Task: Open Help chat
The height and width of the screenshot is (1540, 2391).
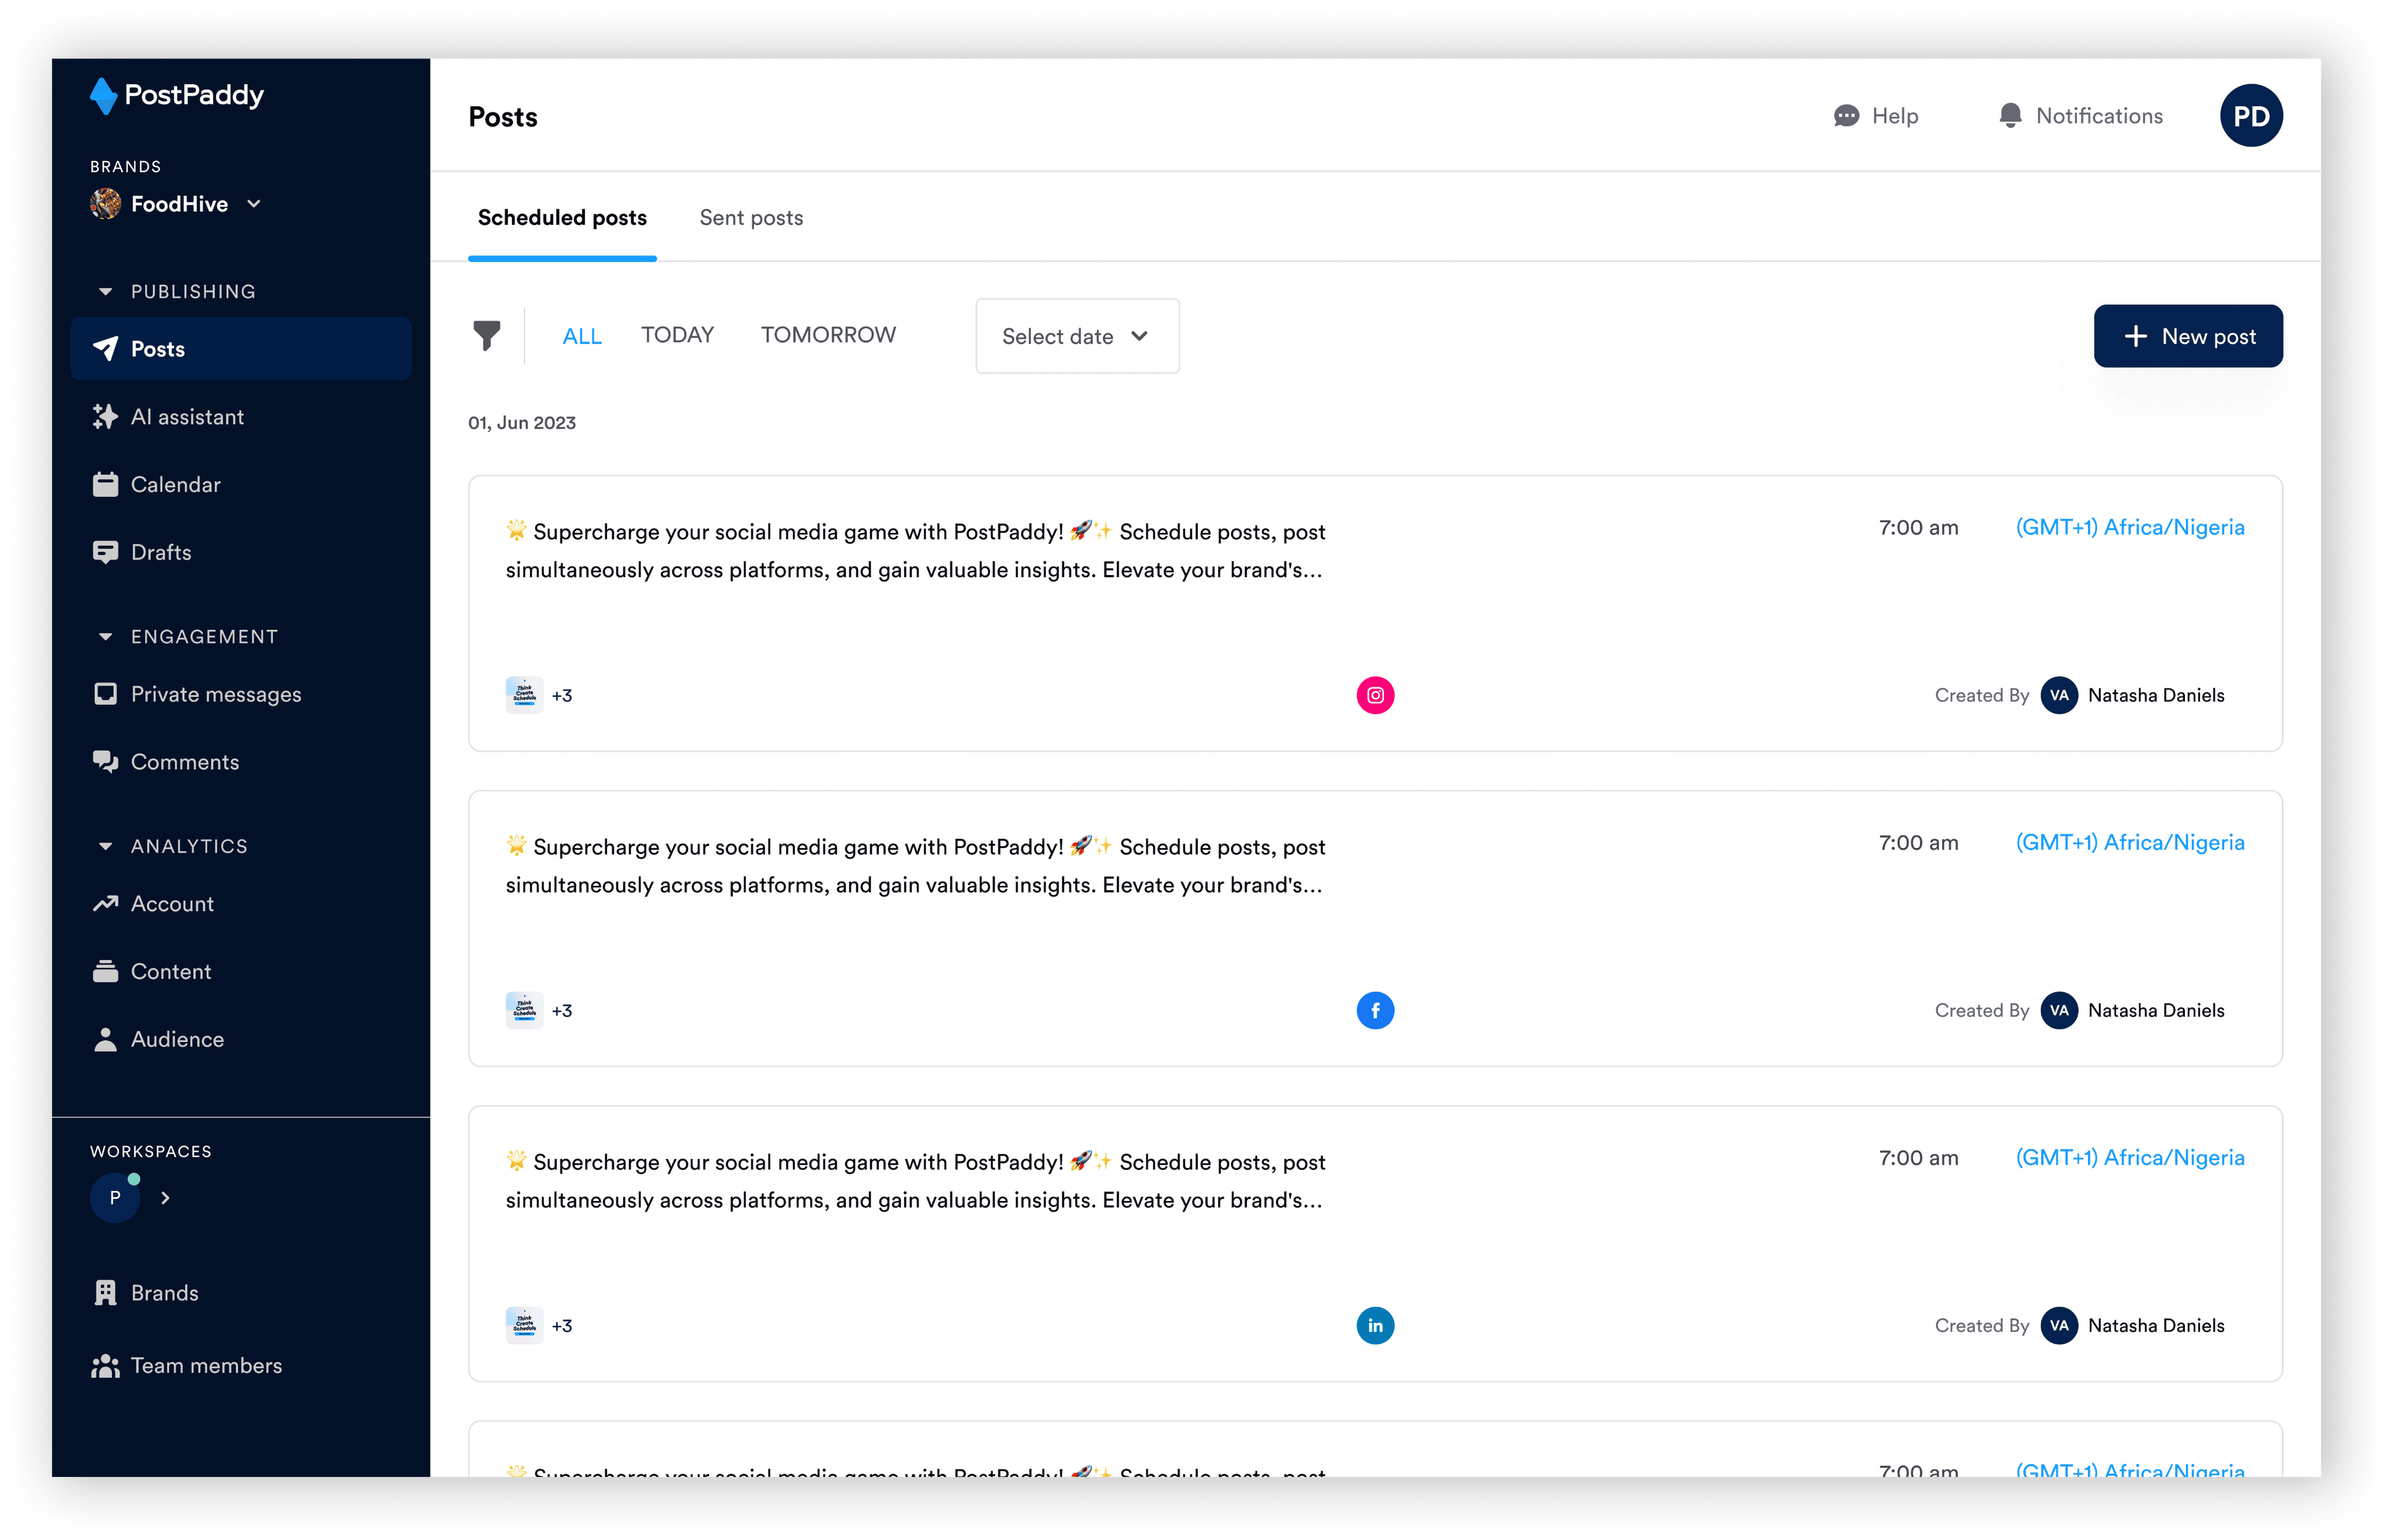Action: [x=1876, y=116]
